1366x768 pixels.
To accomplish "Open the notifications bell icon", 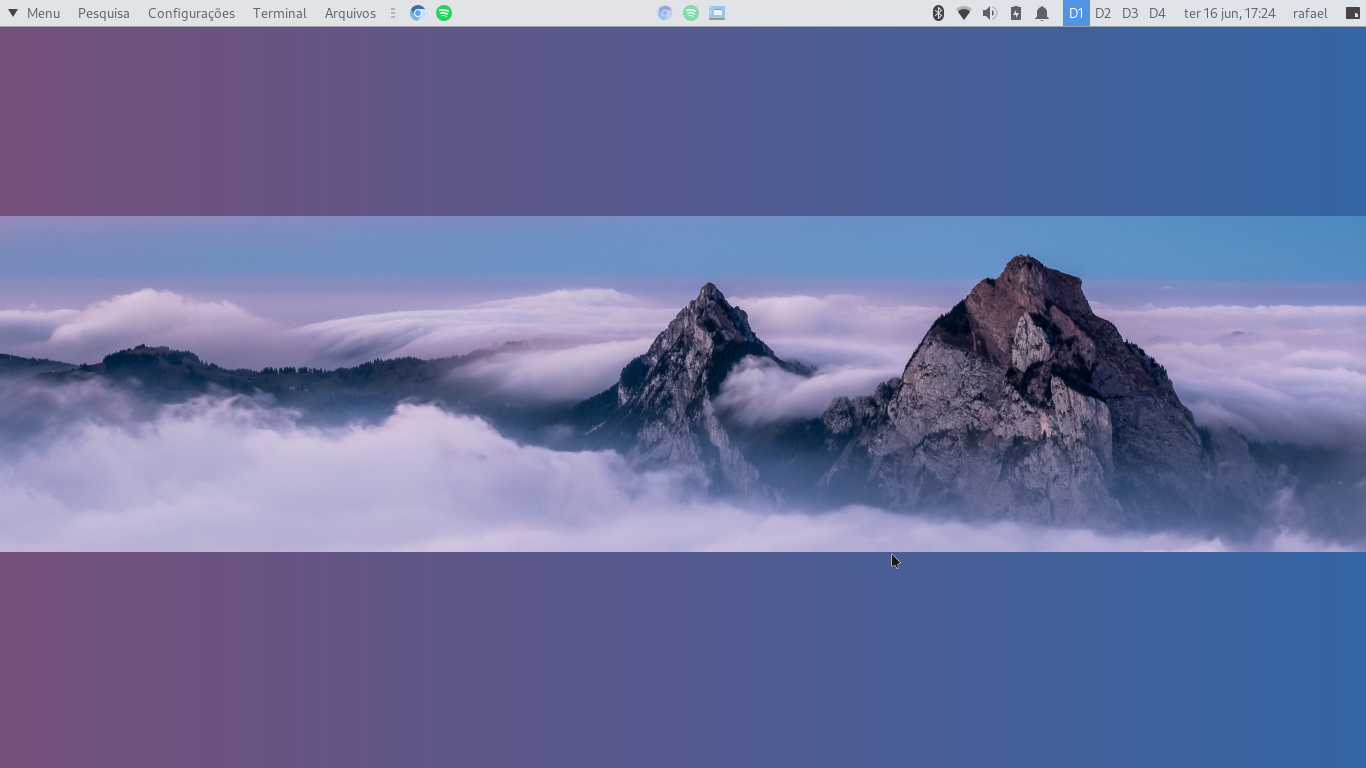I will pyautogui.click(x=1042, y=13).
